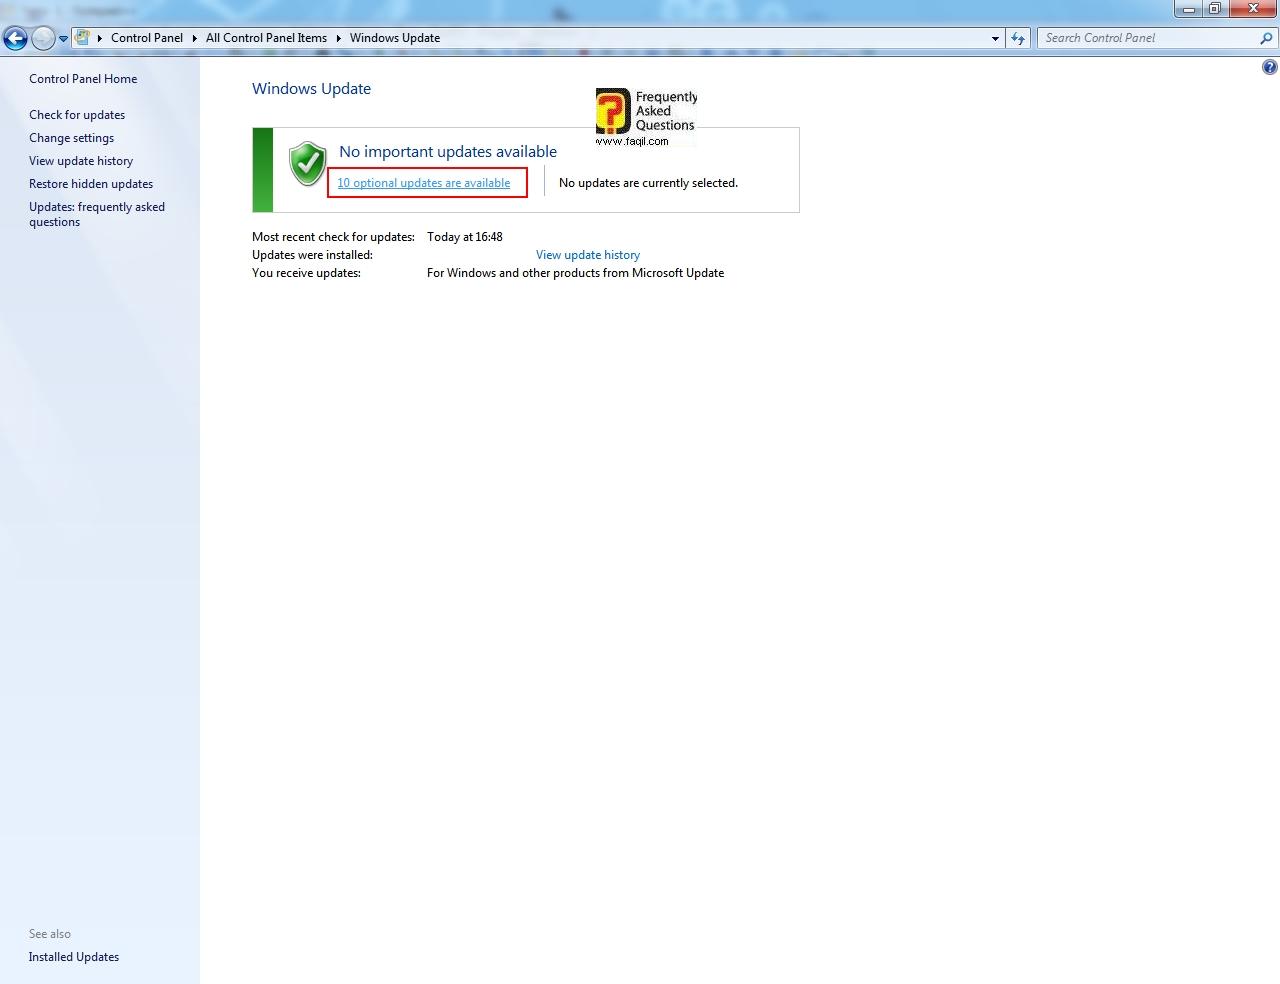
Task: Open Updates: frequently asked questions
Action: coord(97,214)
